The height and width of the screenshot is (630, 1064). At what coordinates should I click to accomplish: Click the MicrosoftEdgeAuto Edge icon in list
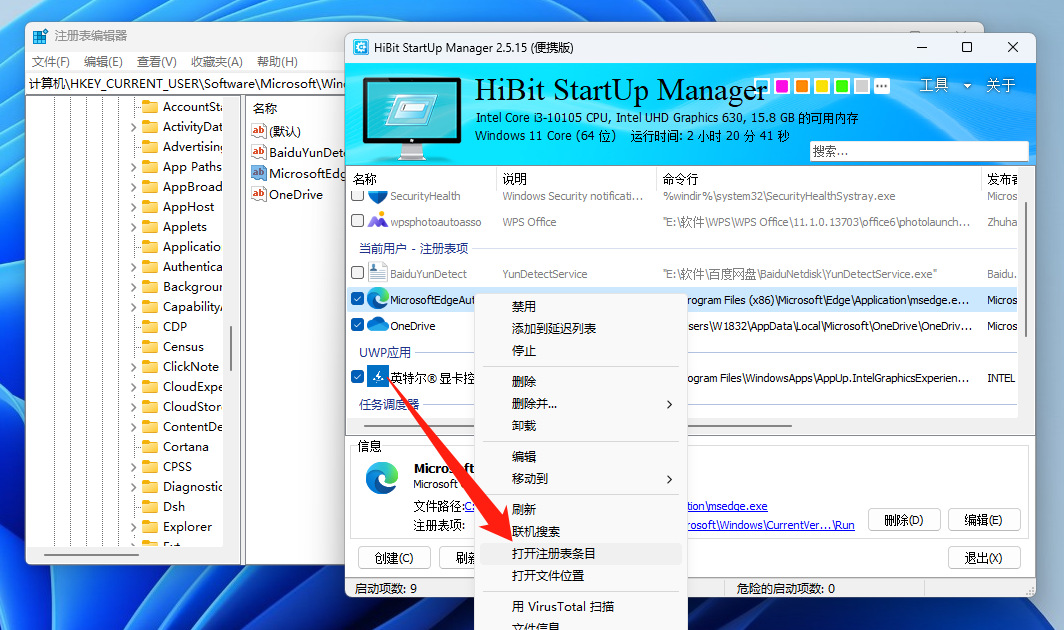pos(377,299)
